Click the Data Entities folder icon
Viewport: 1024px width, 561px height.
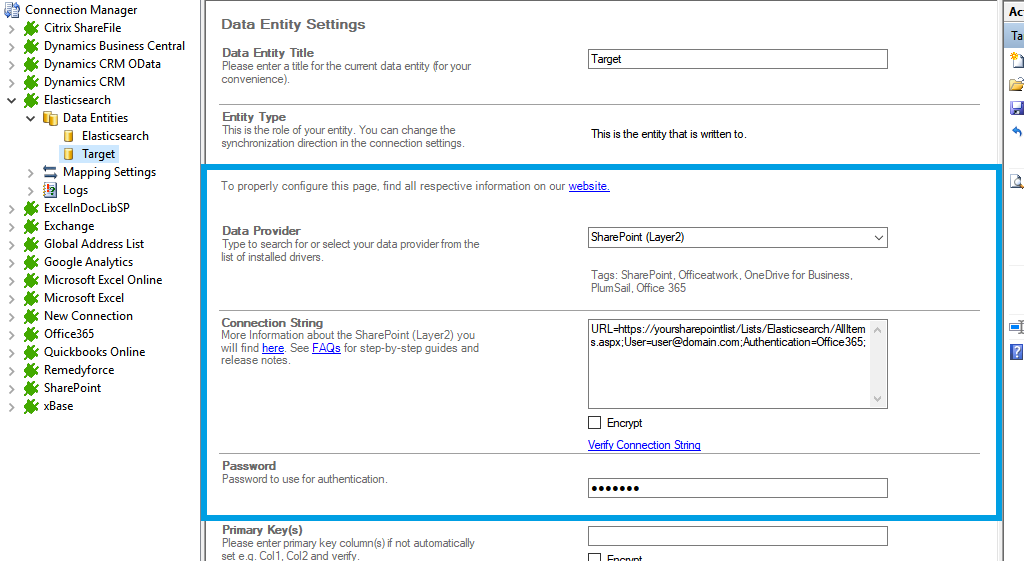(x=50, y=118)
